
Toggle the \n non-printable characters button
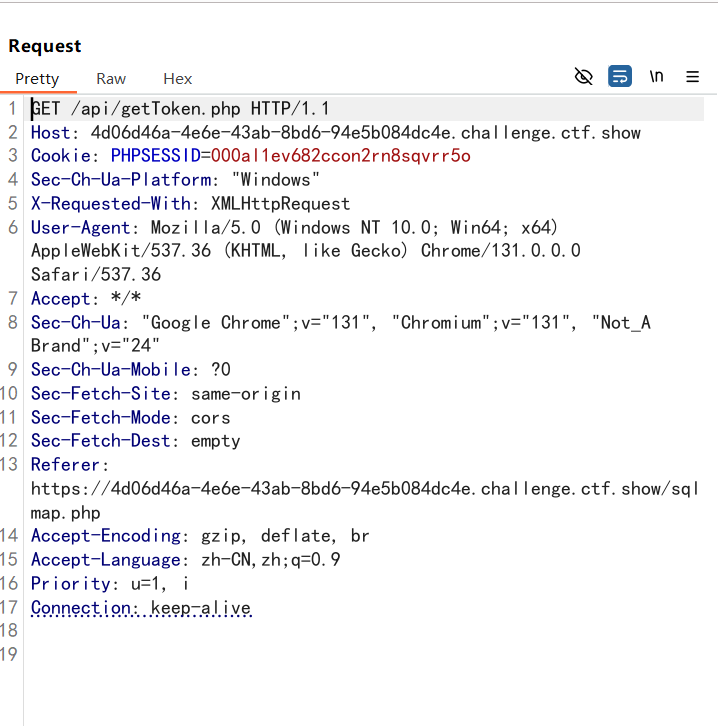click(x=656, y=76)
